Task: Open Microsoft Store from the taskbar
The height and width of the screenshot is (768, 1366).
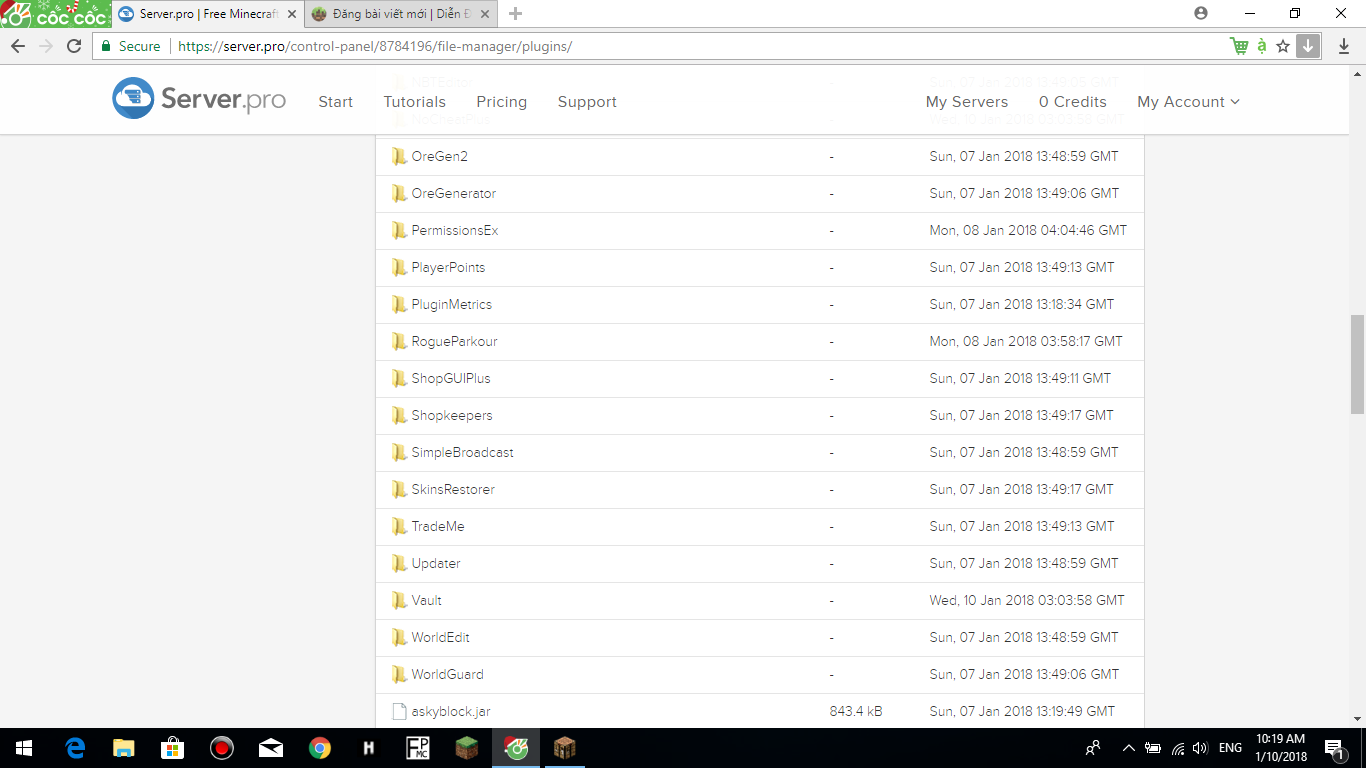Action: 173,748
